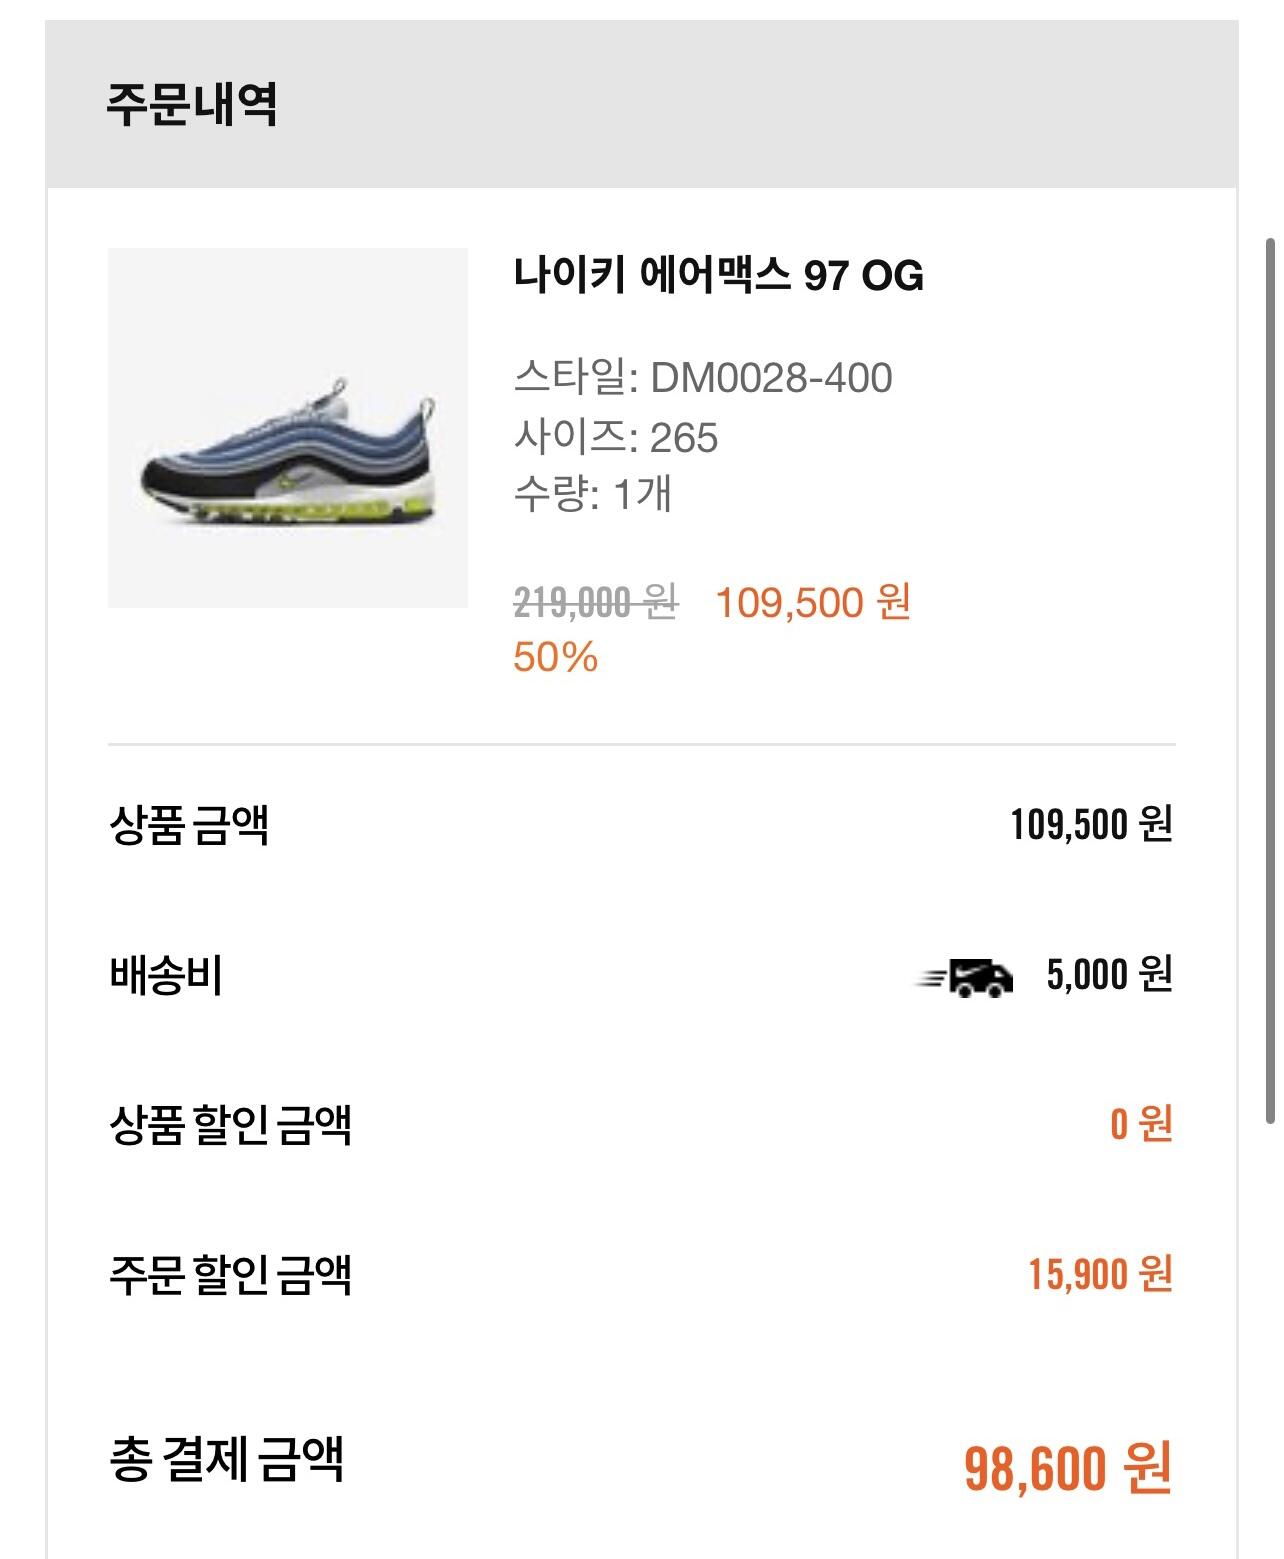Click the 주문 할인 금액 label
The height and width of the screenshot is (1559, 1284).
click(230, 1275)
